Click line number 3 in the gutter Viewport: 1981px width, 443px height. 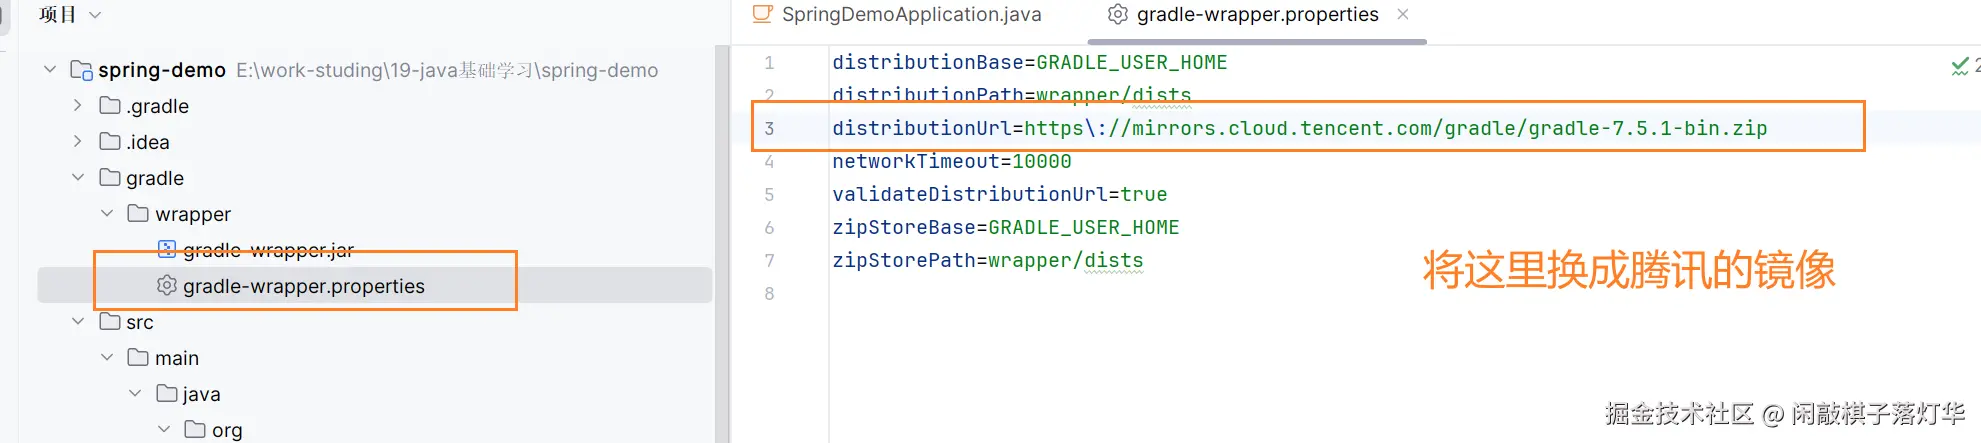pyautogui.click(x=769, y=128)
